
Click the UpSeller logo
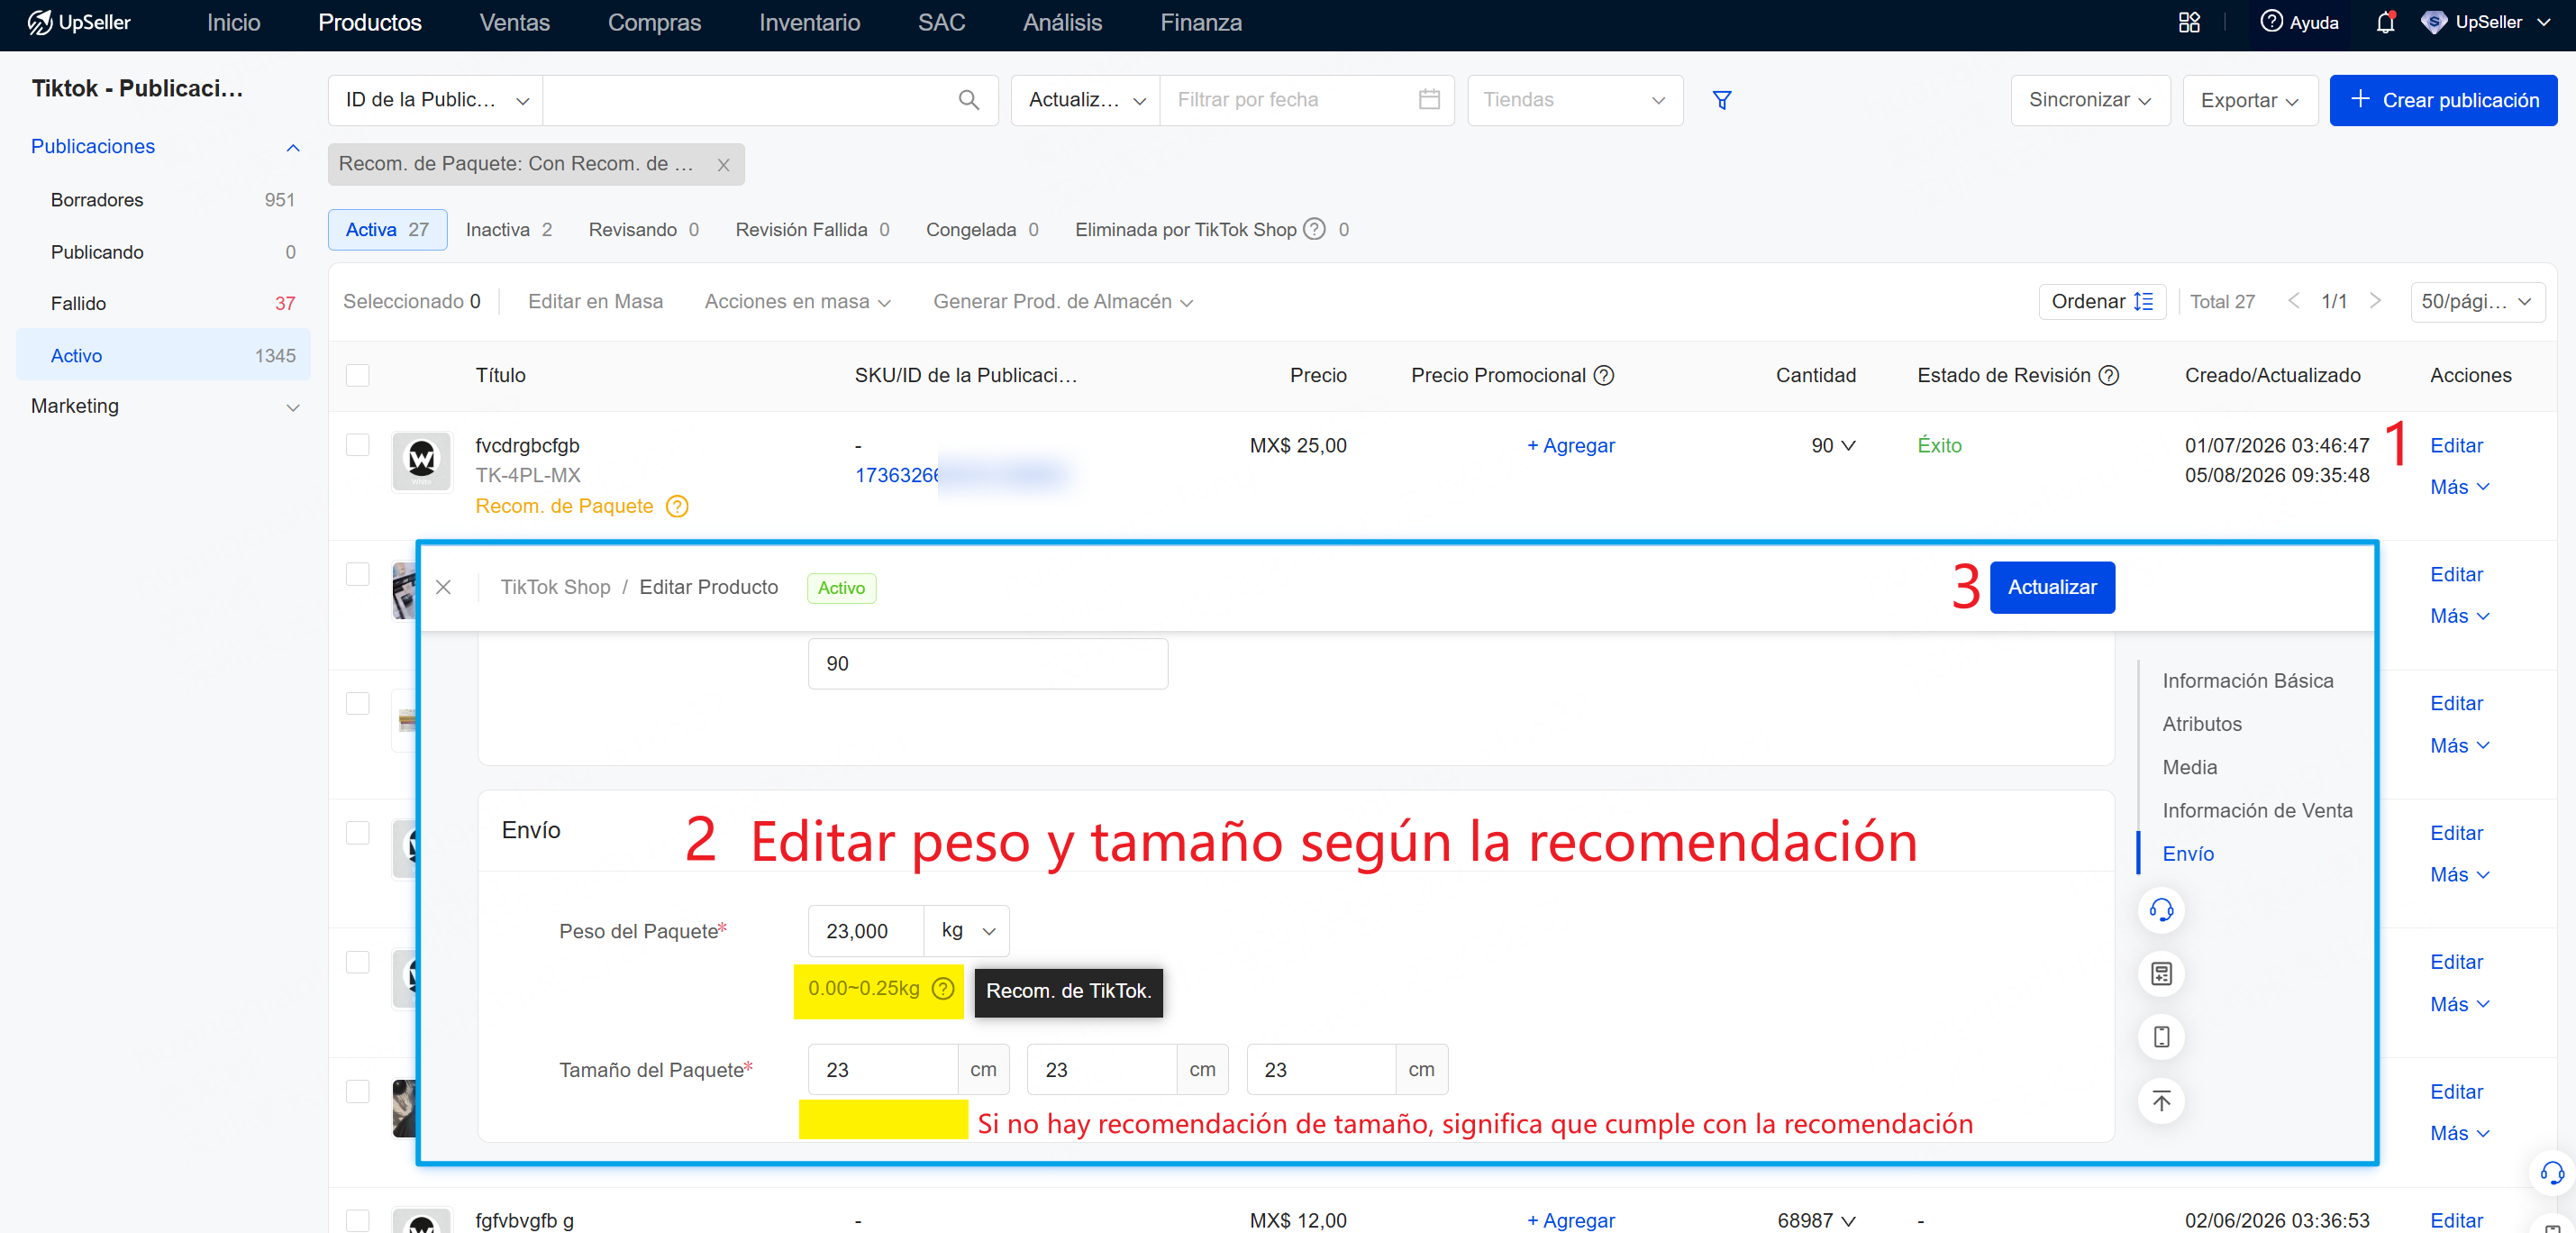pyautogui.click(x=79, y=22)
